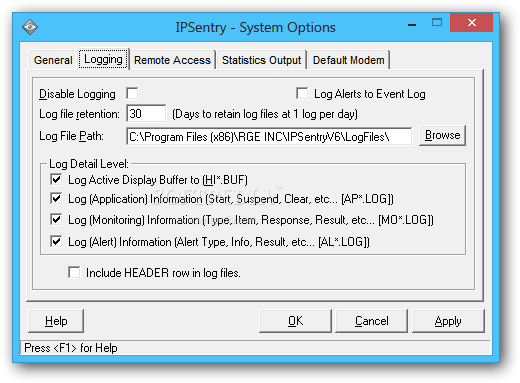Close the IPSentry System Options window
This screenshot has width=520, height=383.
(x=471, y=23)
